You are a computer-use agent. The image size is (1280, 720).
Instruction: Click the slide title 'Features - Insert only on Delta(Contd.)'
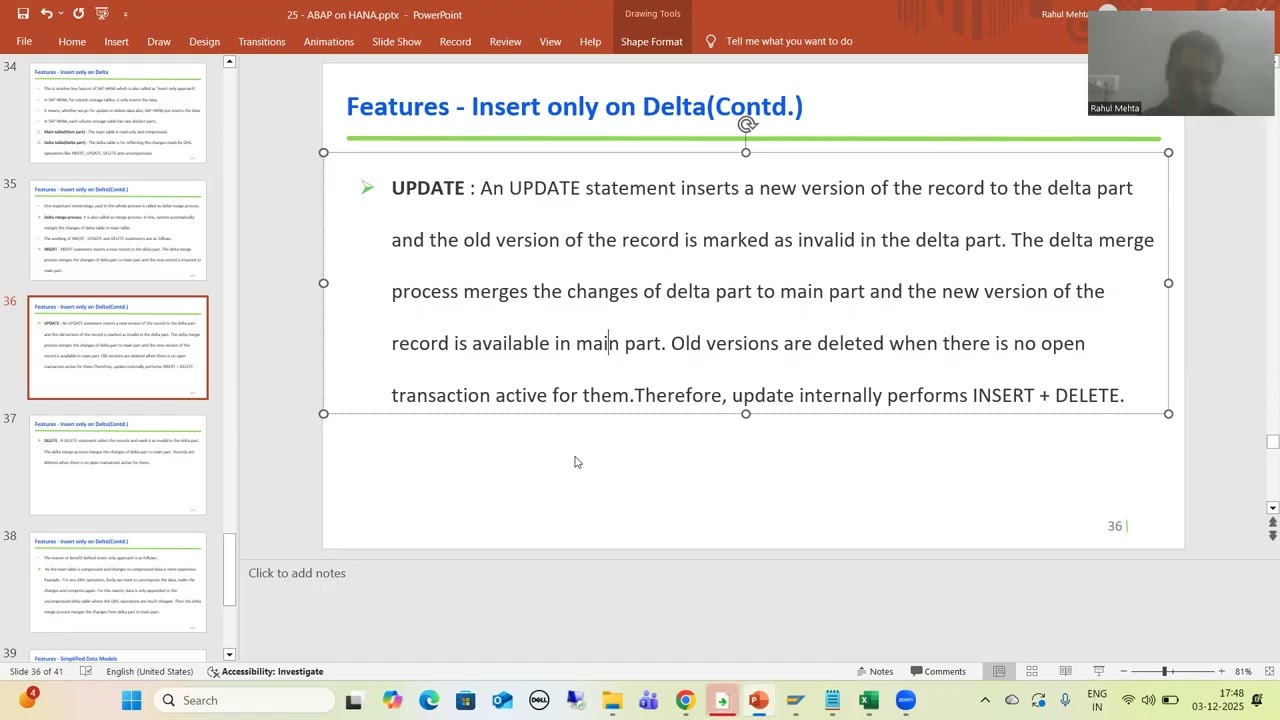tap(574, 106)
